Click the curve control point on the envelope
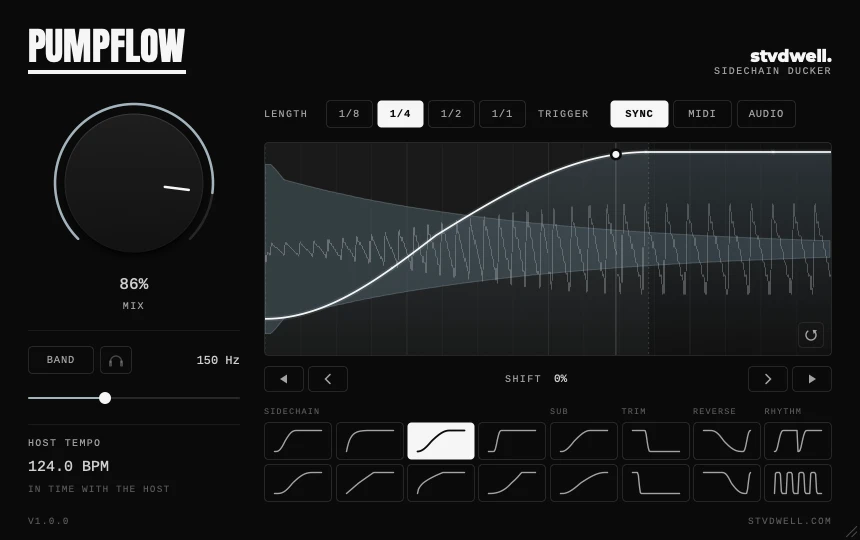 [615, 155]
